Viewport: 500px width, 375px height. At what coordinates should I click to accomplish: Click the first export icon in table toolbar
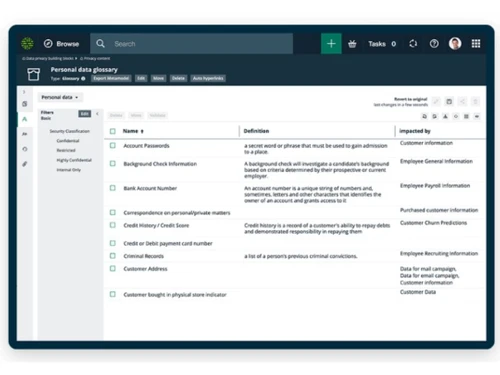(424, 116)
